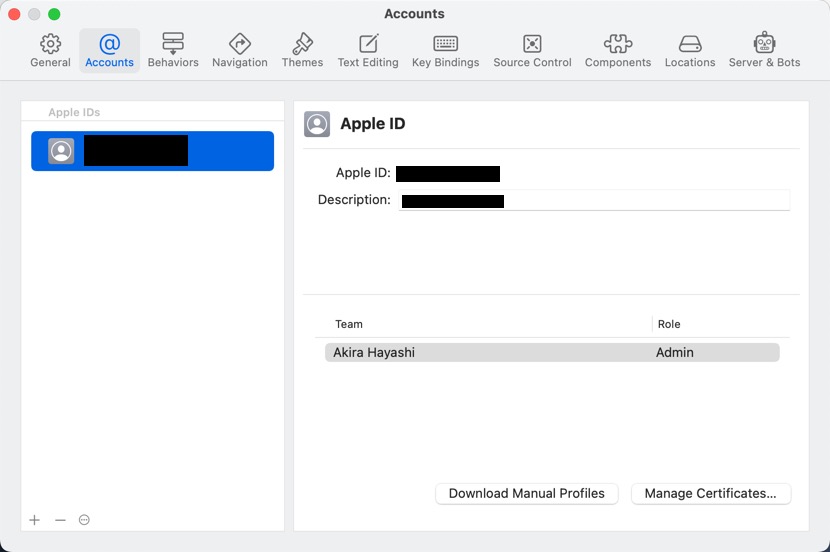Click the Team column header
This screenshot has width=830, height=552.
(x=349, y=324)
